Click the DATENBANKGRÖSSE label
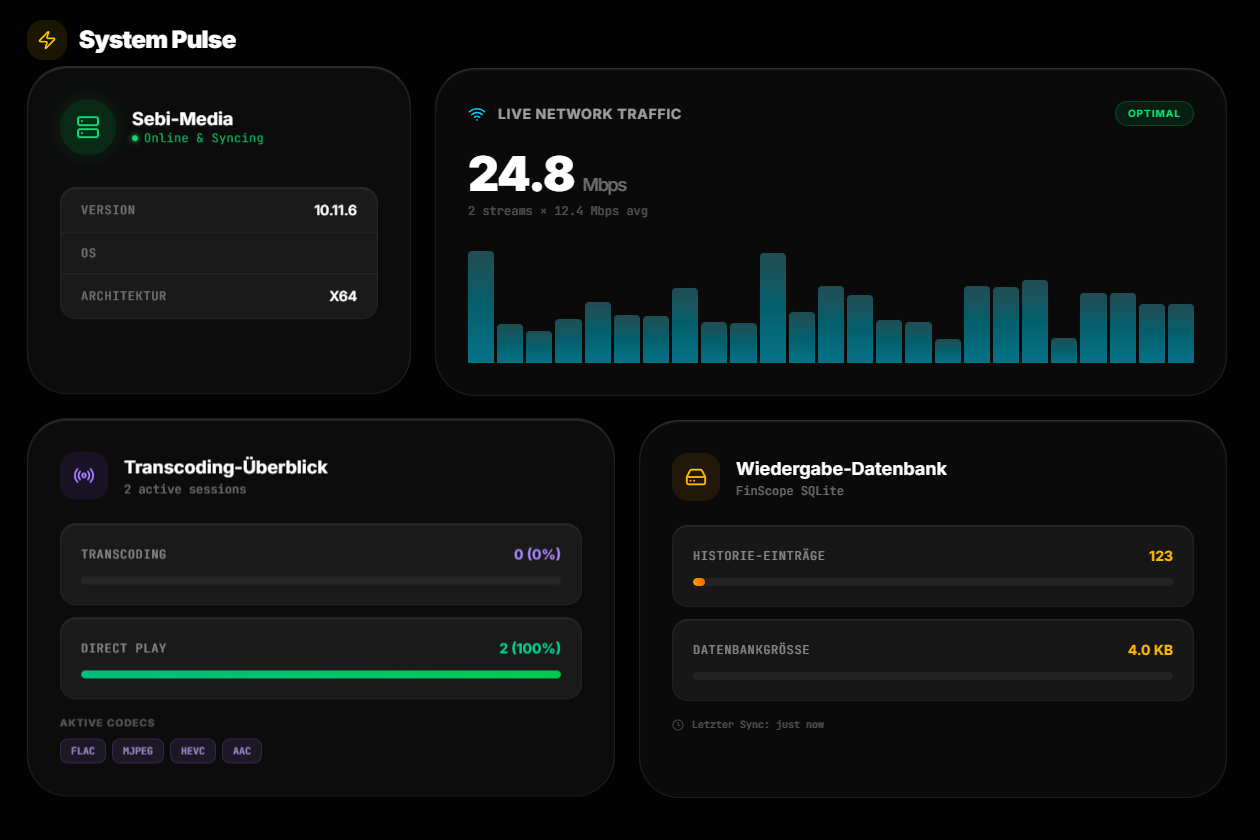The height and width of the screenshot is (840, 1260). (x=751, y=650)
